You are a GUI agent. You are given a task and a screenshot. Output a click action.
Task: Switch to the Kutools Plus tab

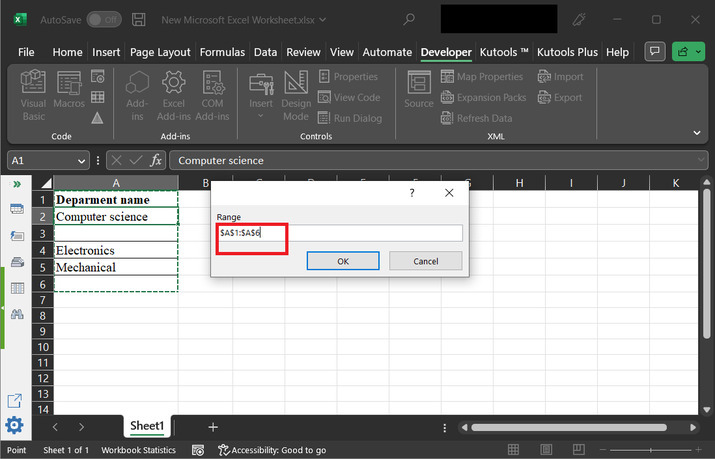[567, 52]
